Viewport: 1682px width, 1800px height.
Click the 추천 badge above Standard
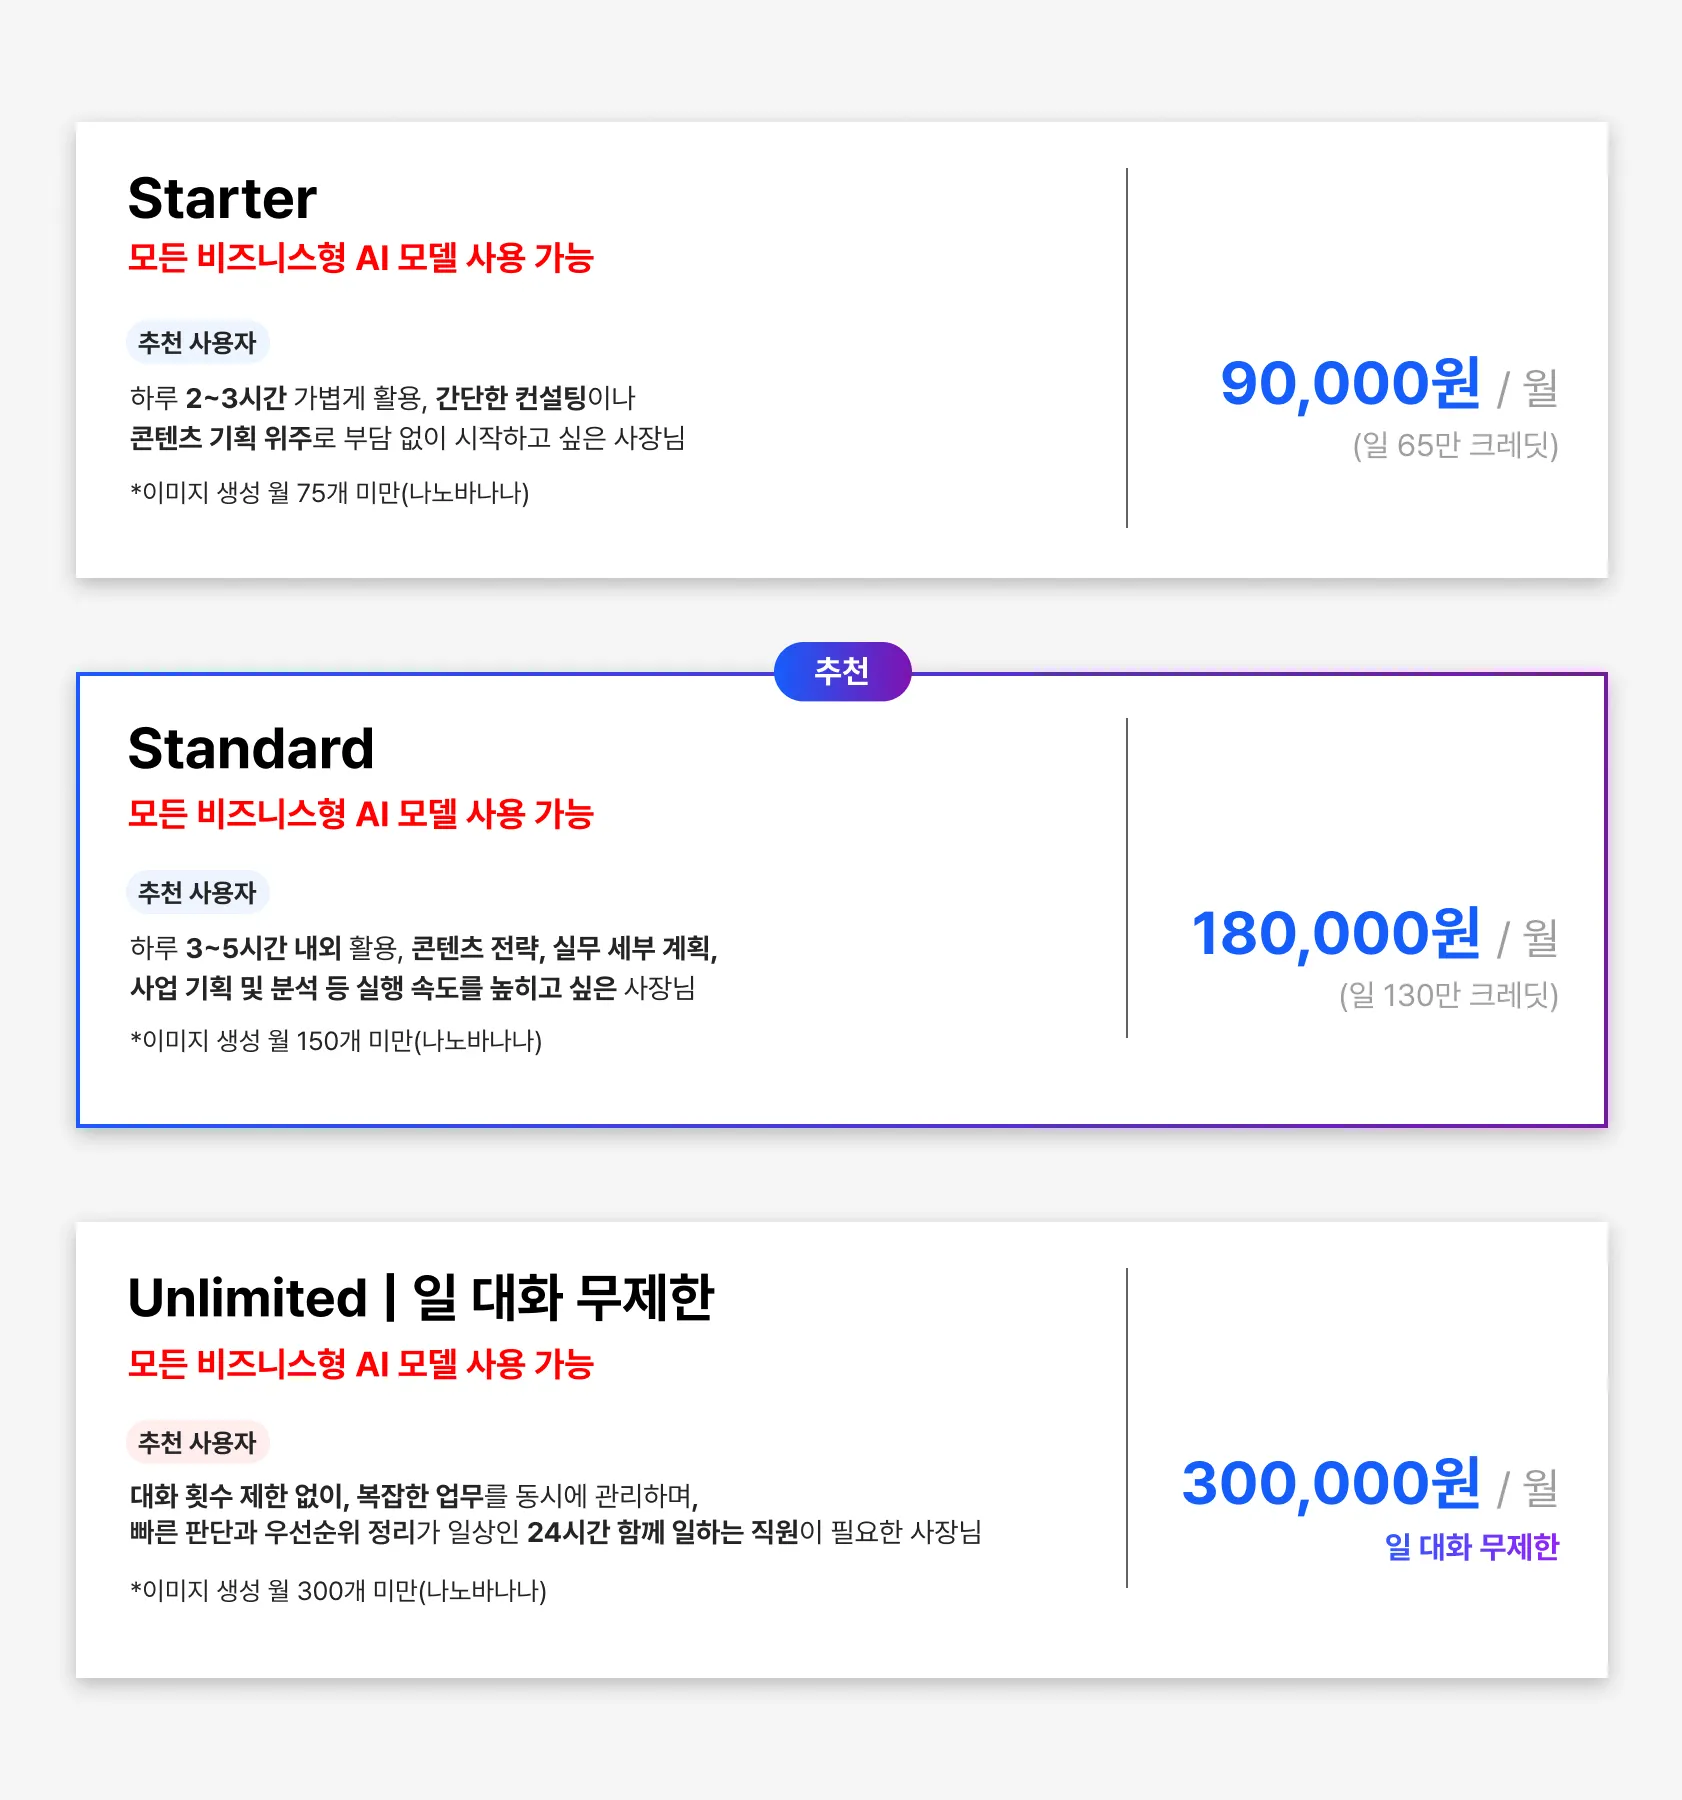pos(842,671)
